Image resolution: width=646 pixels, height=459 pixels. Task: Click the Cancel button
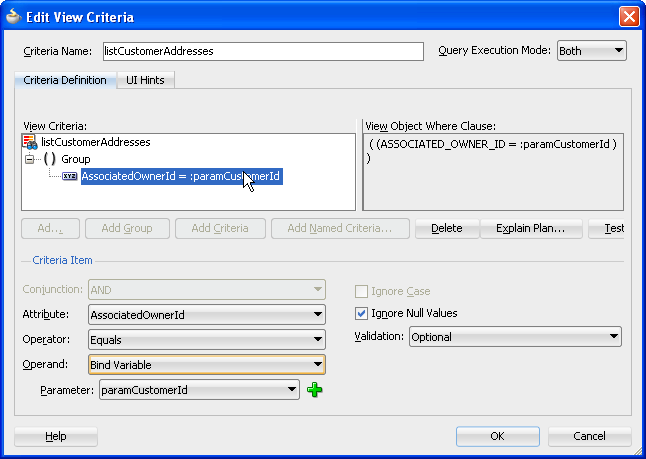tap(589, 436)
